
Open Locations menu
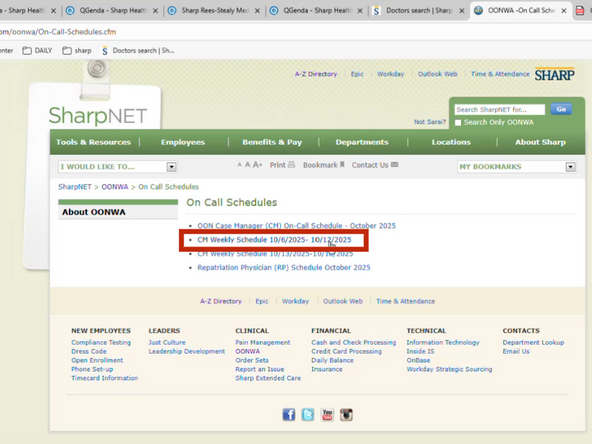[x=451, y=142]
